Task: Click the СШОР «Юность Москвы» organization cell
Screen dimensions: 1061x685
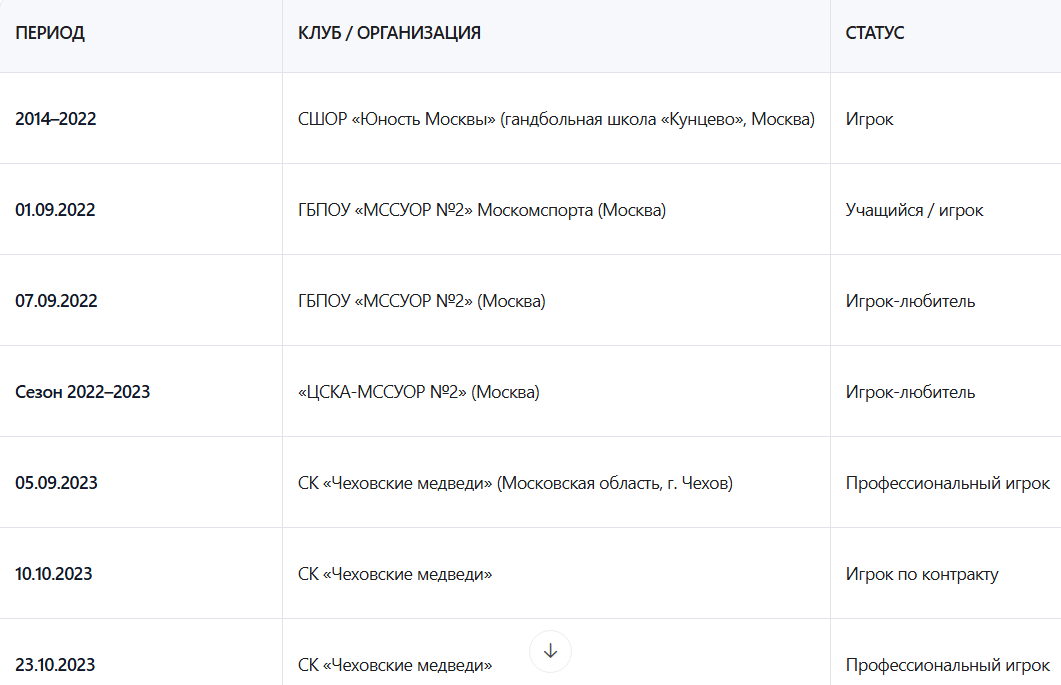Action: (x=556, y=119)
